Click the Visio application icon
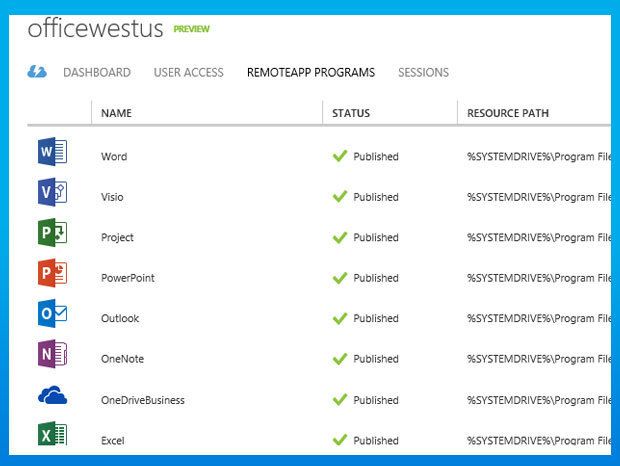 (53, 192)
